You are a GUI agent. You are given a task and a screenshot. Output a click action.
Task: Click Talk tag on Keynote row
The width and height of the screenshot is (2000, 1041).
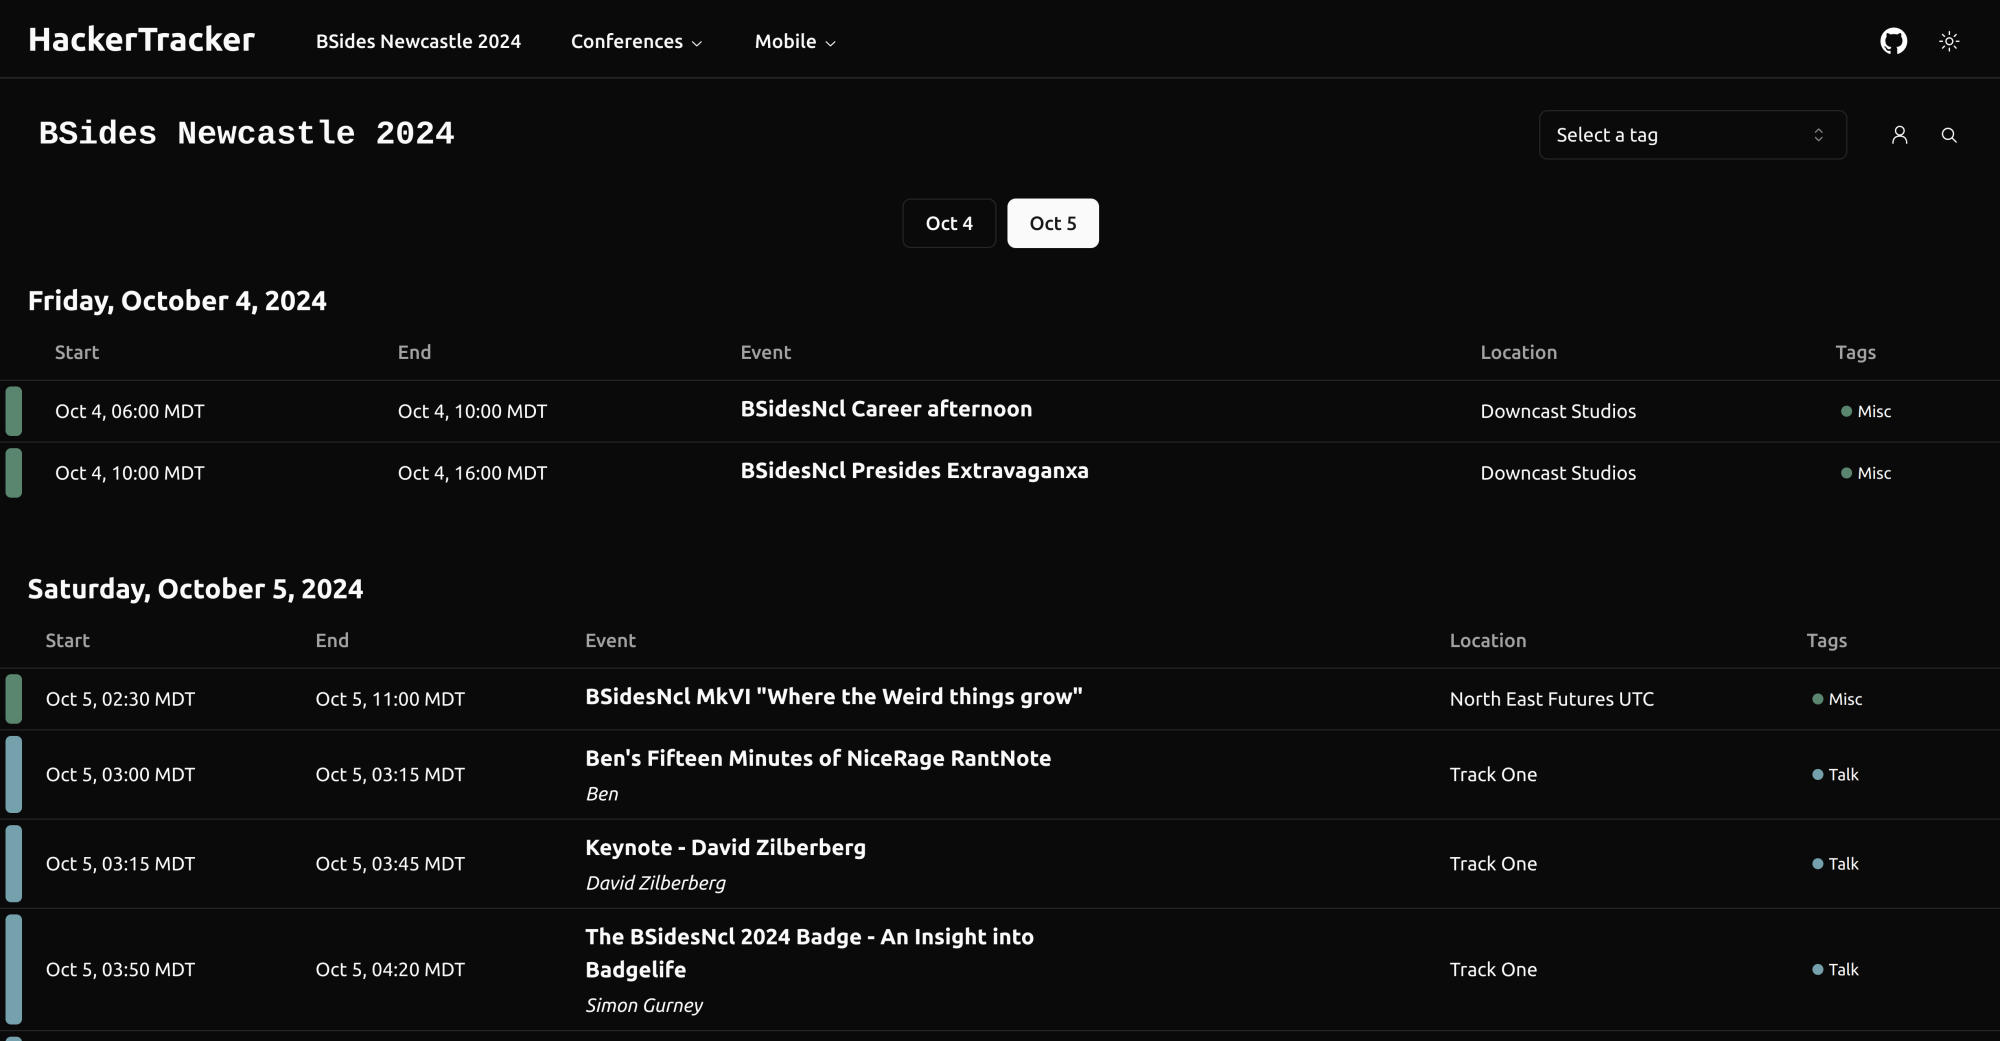point(1835,864)
